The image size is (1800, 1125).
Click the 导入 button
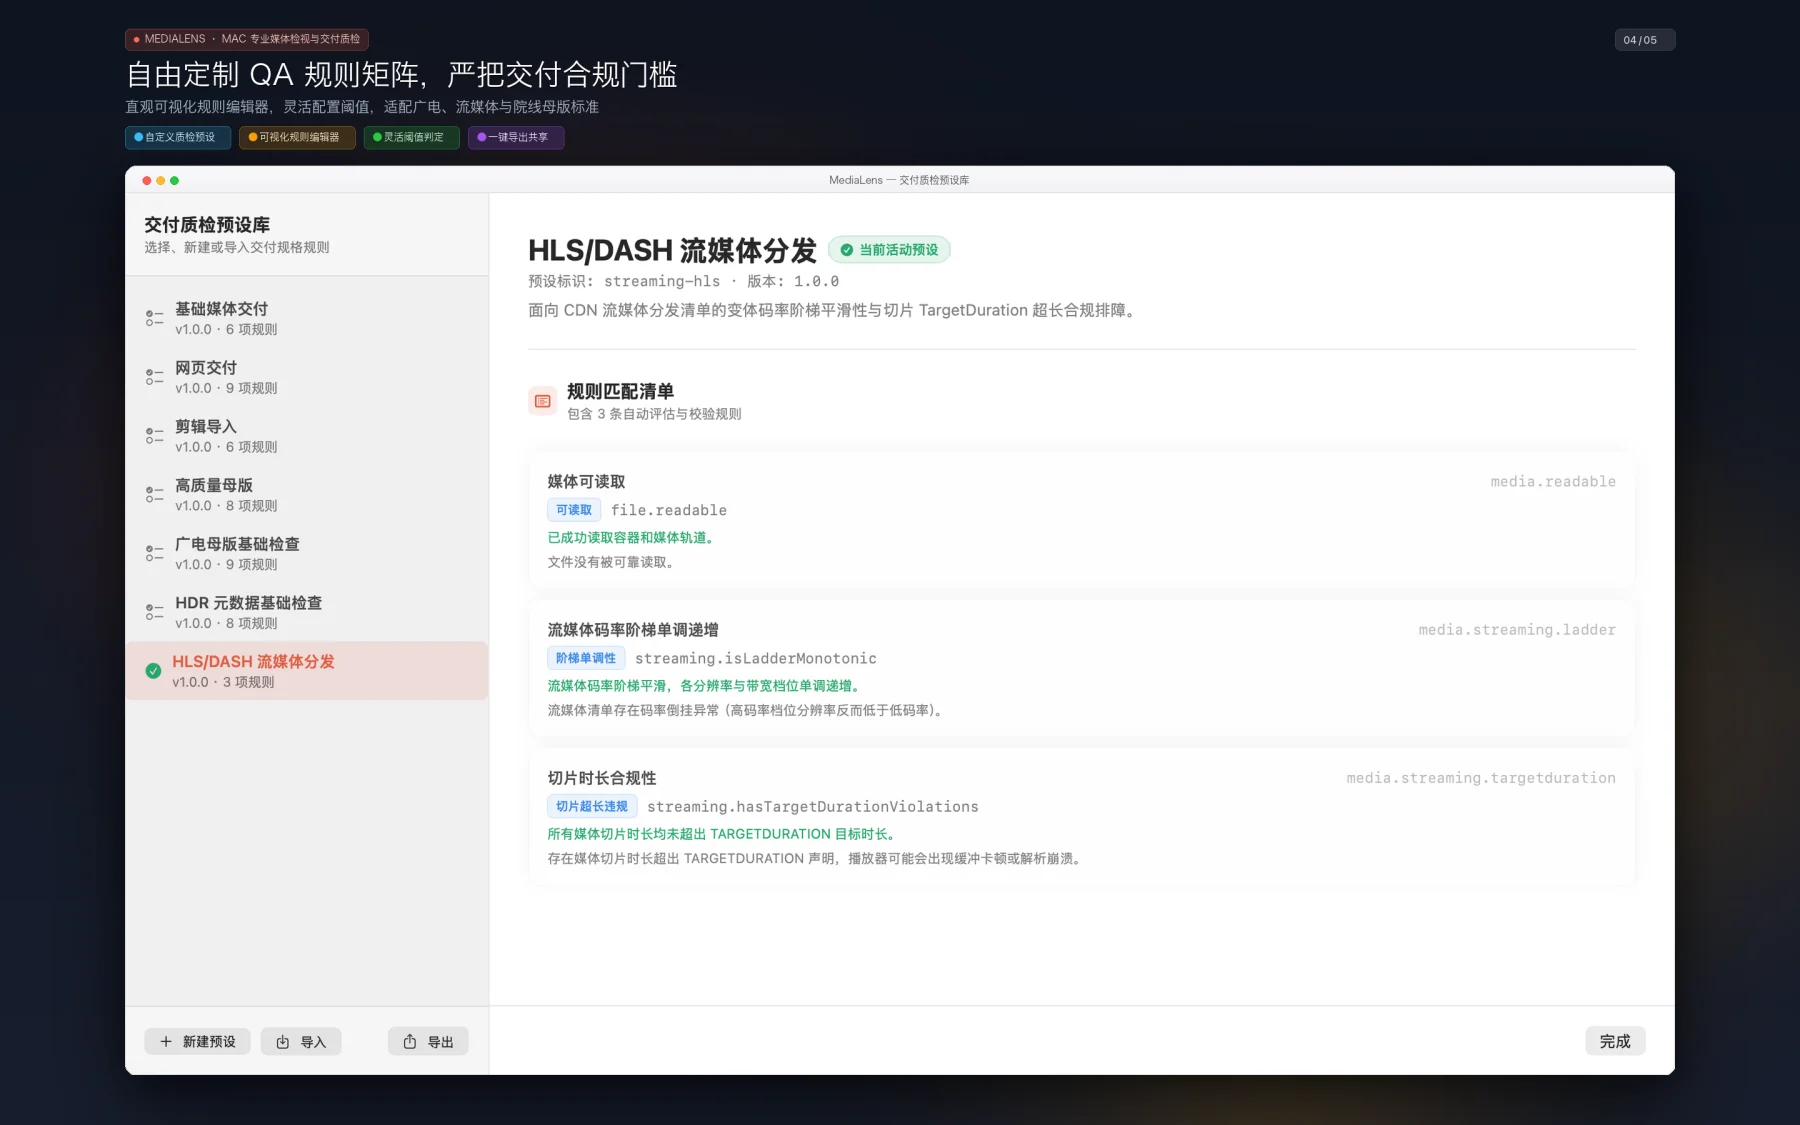301,1042
